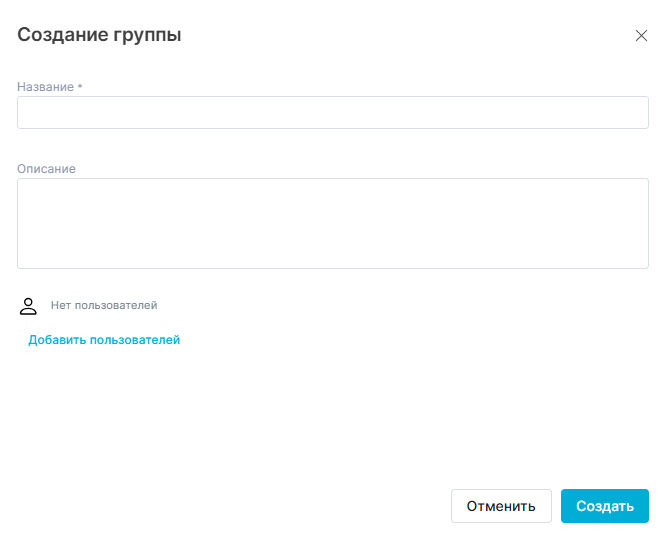Image resolution: width=670 pixels, height=546 pixels.
Task: Close the Создание группы dialog with X
Action: click(641, 36)
